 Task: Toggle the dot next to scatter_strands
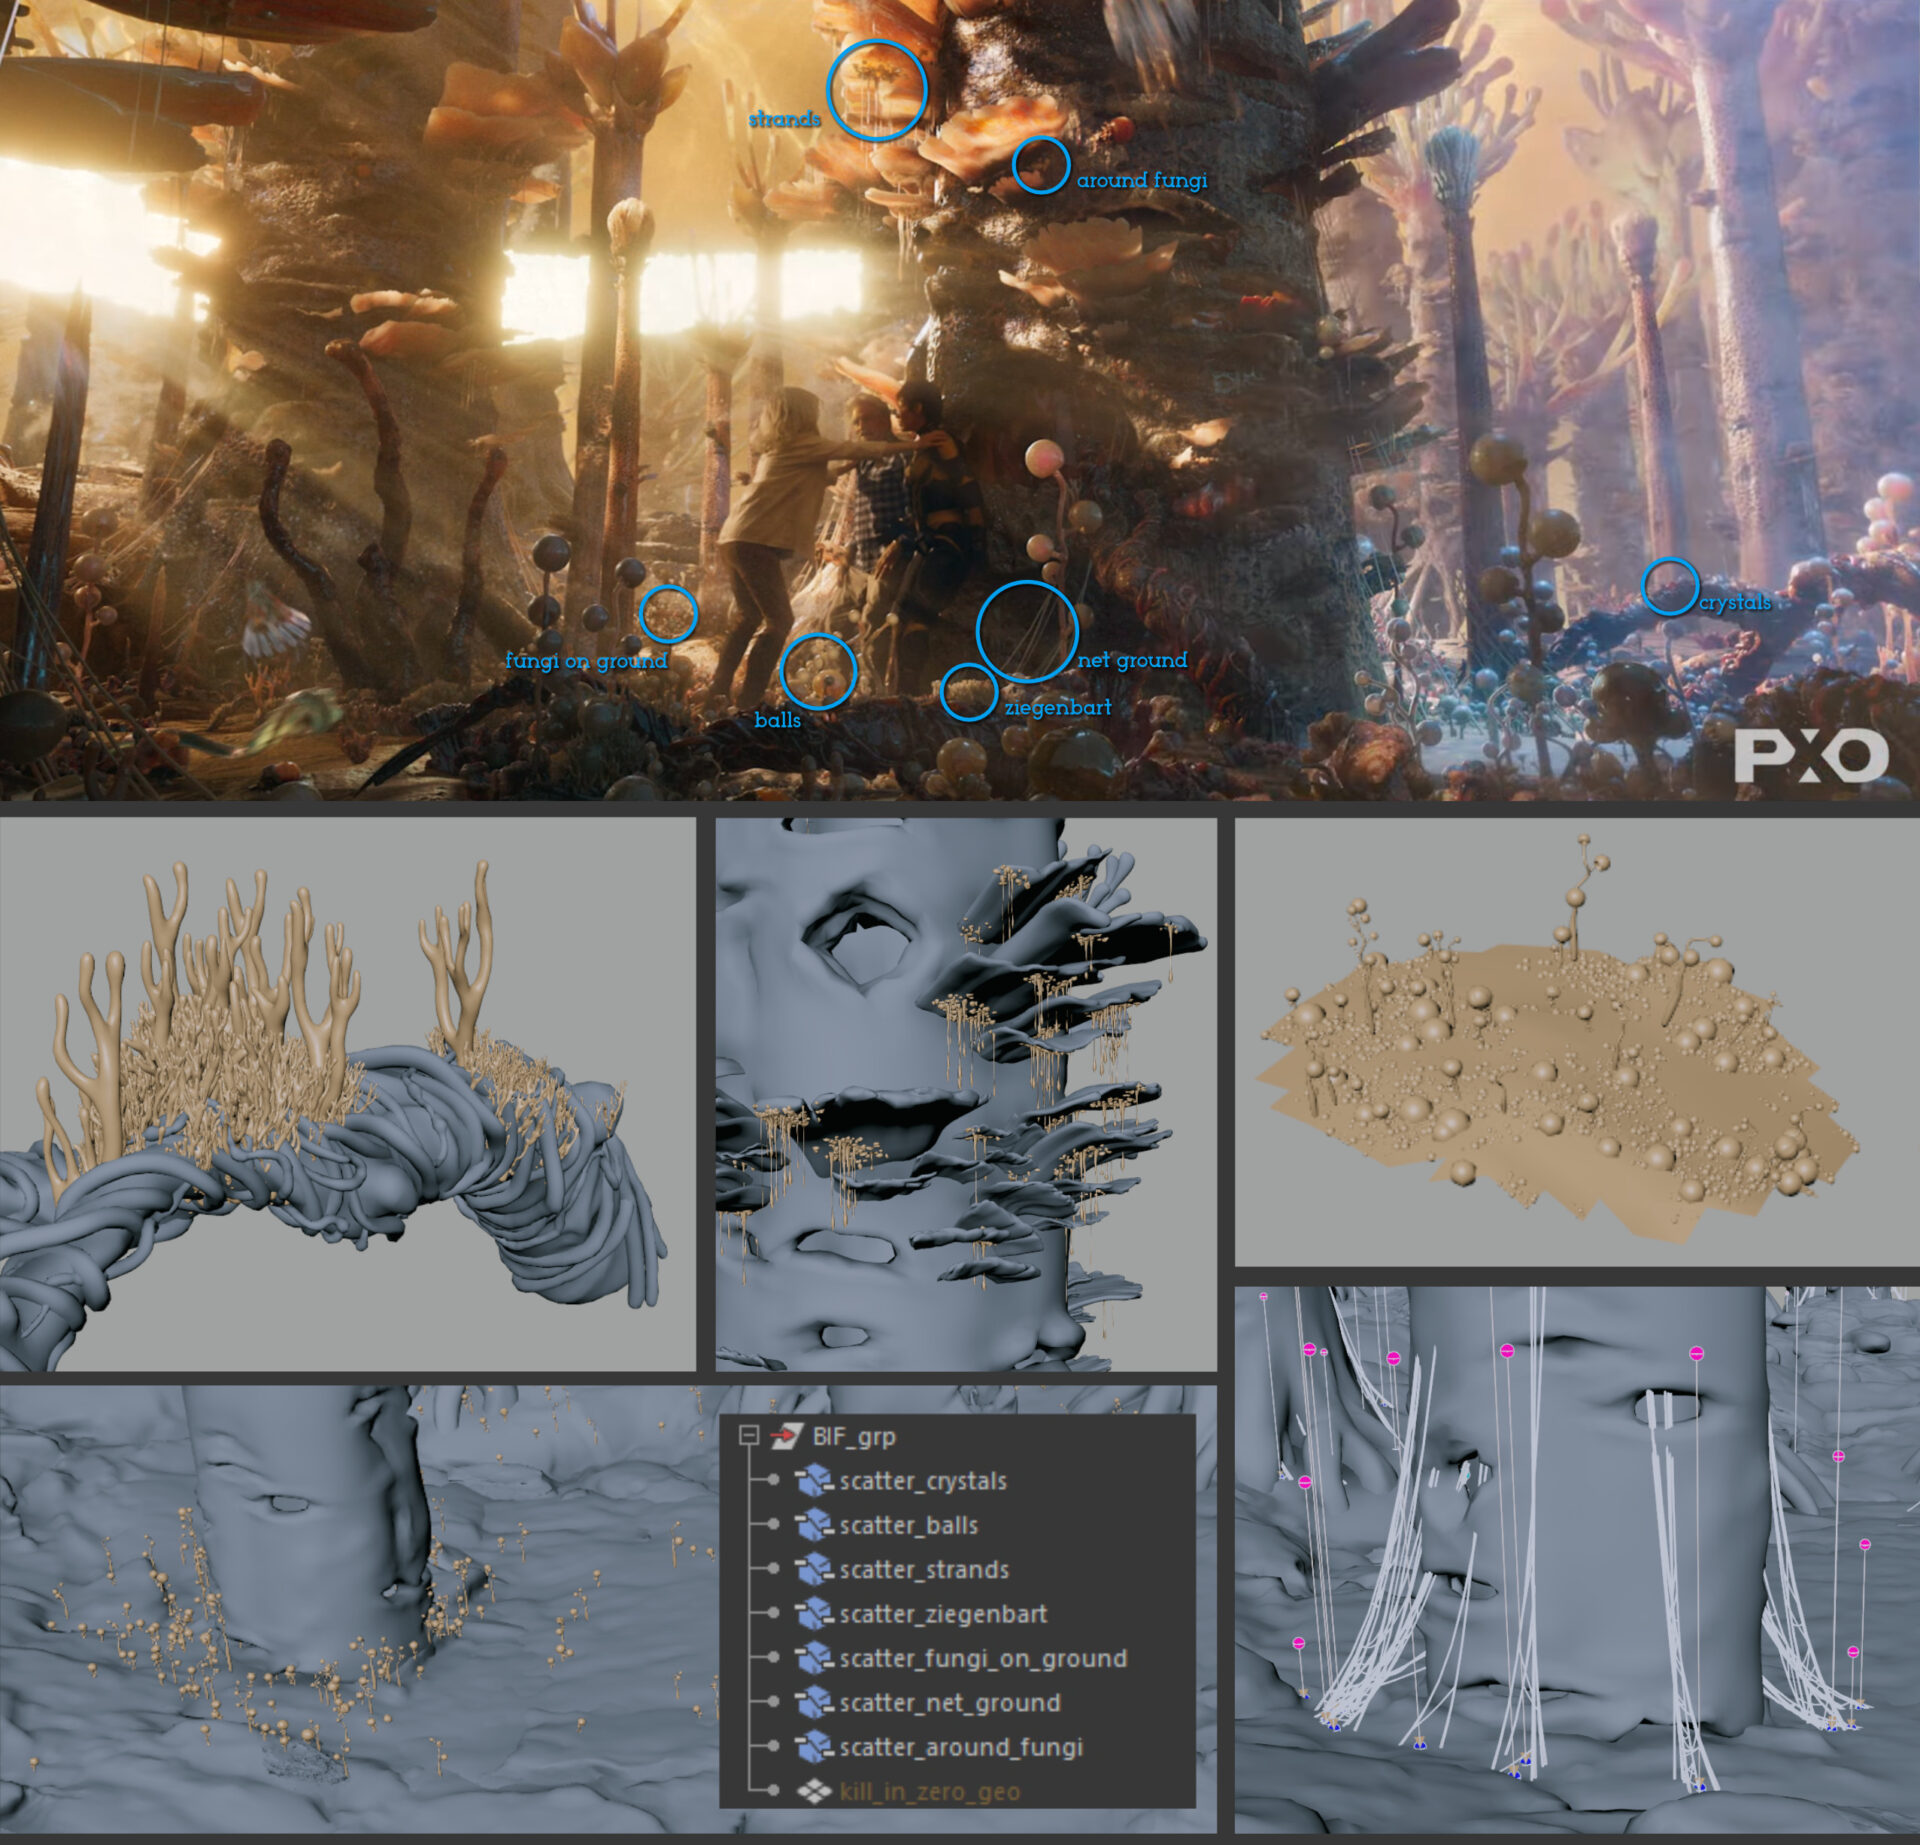coord(774,1567)
